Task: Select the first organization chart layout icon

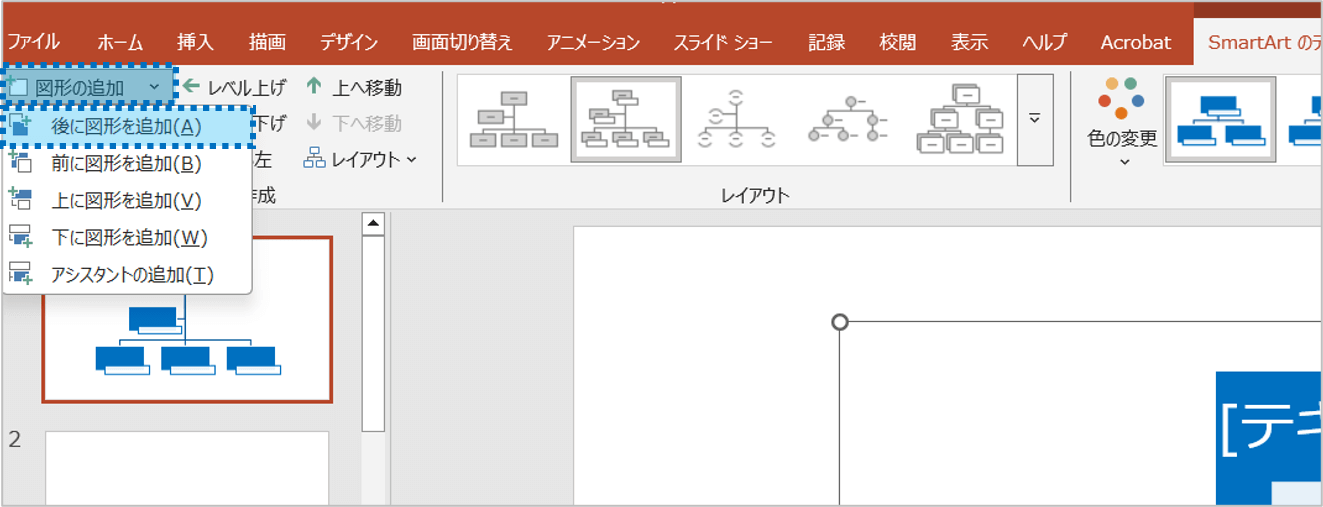Action: [514, 120]
